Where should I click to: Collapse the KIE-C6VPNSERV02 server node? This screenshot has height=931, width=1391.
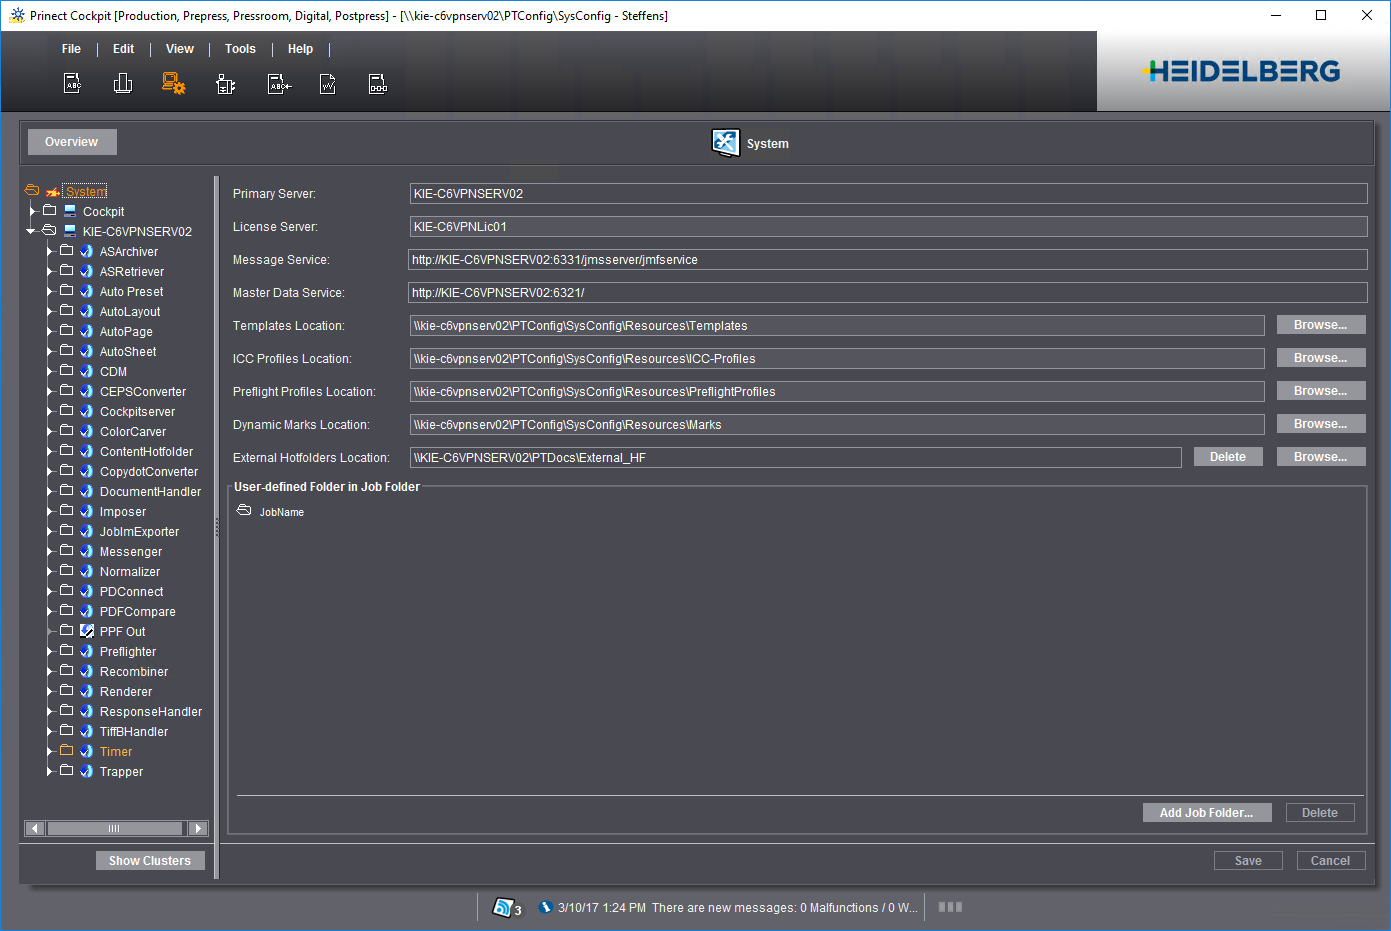point(31,231)
